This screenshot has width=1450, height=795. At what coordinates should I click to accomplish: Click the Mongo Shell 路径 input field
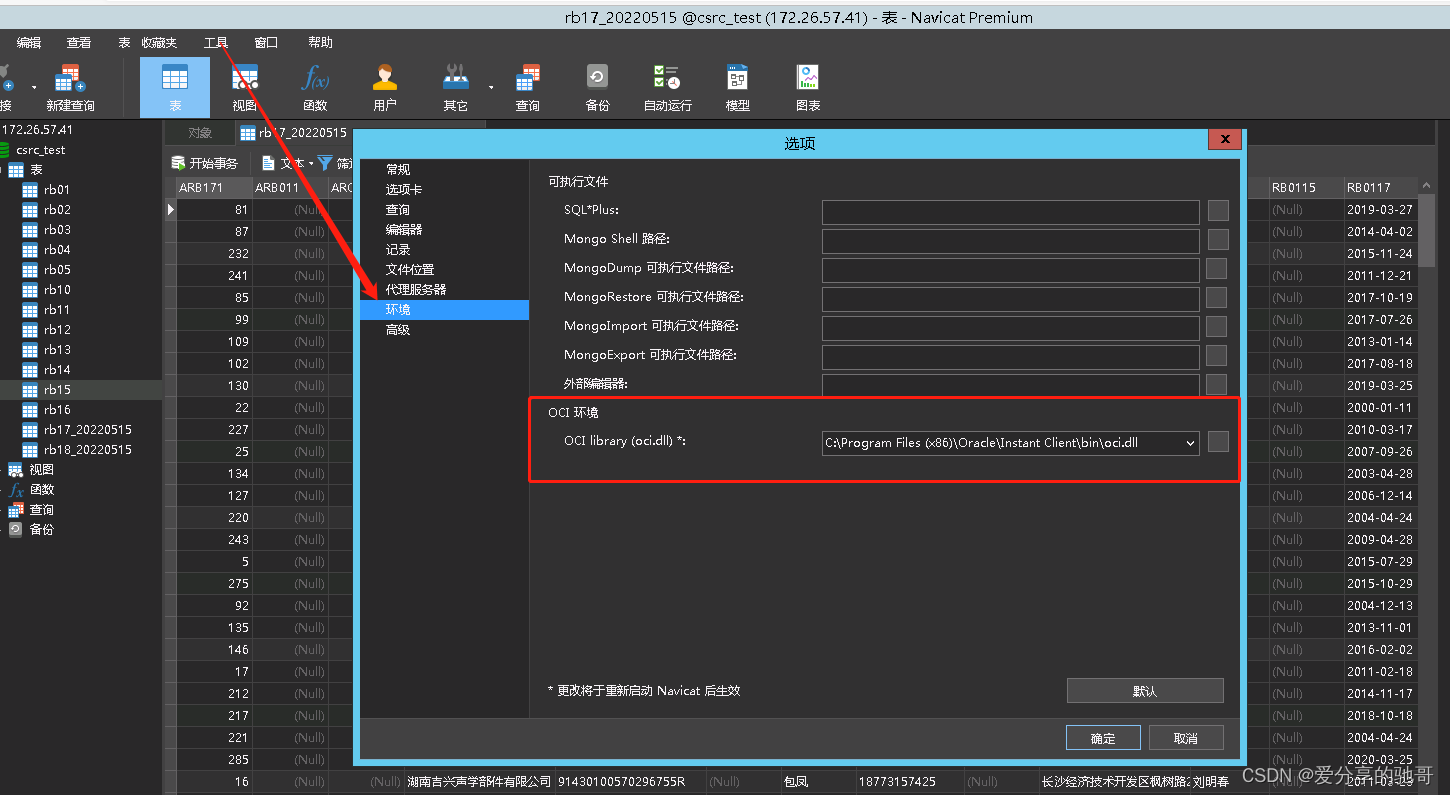[1010, 240]
